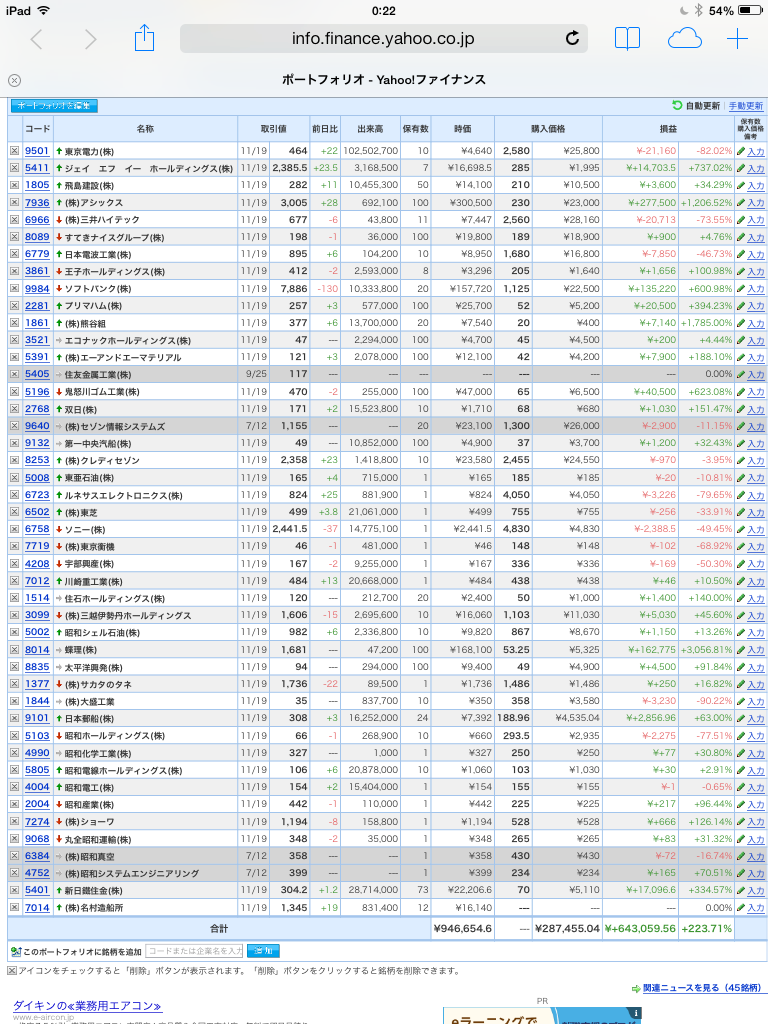
Task: Click the 購入価格 column header
Action: click(548, 129)
